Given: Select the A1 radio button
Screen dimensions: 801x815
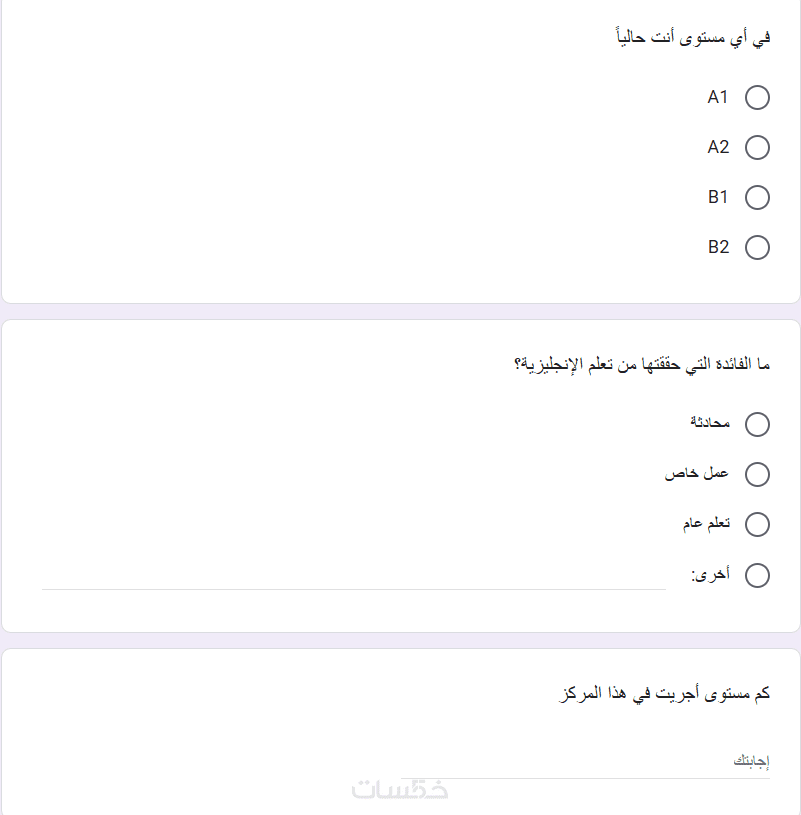Looking at the screenshot, I should 757,97.
